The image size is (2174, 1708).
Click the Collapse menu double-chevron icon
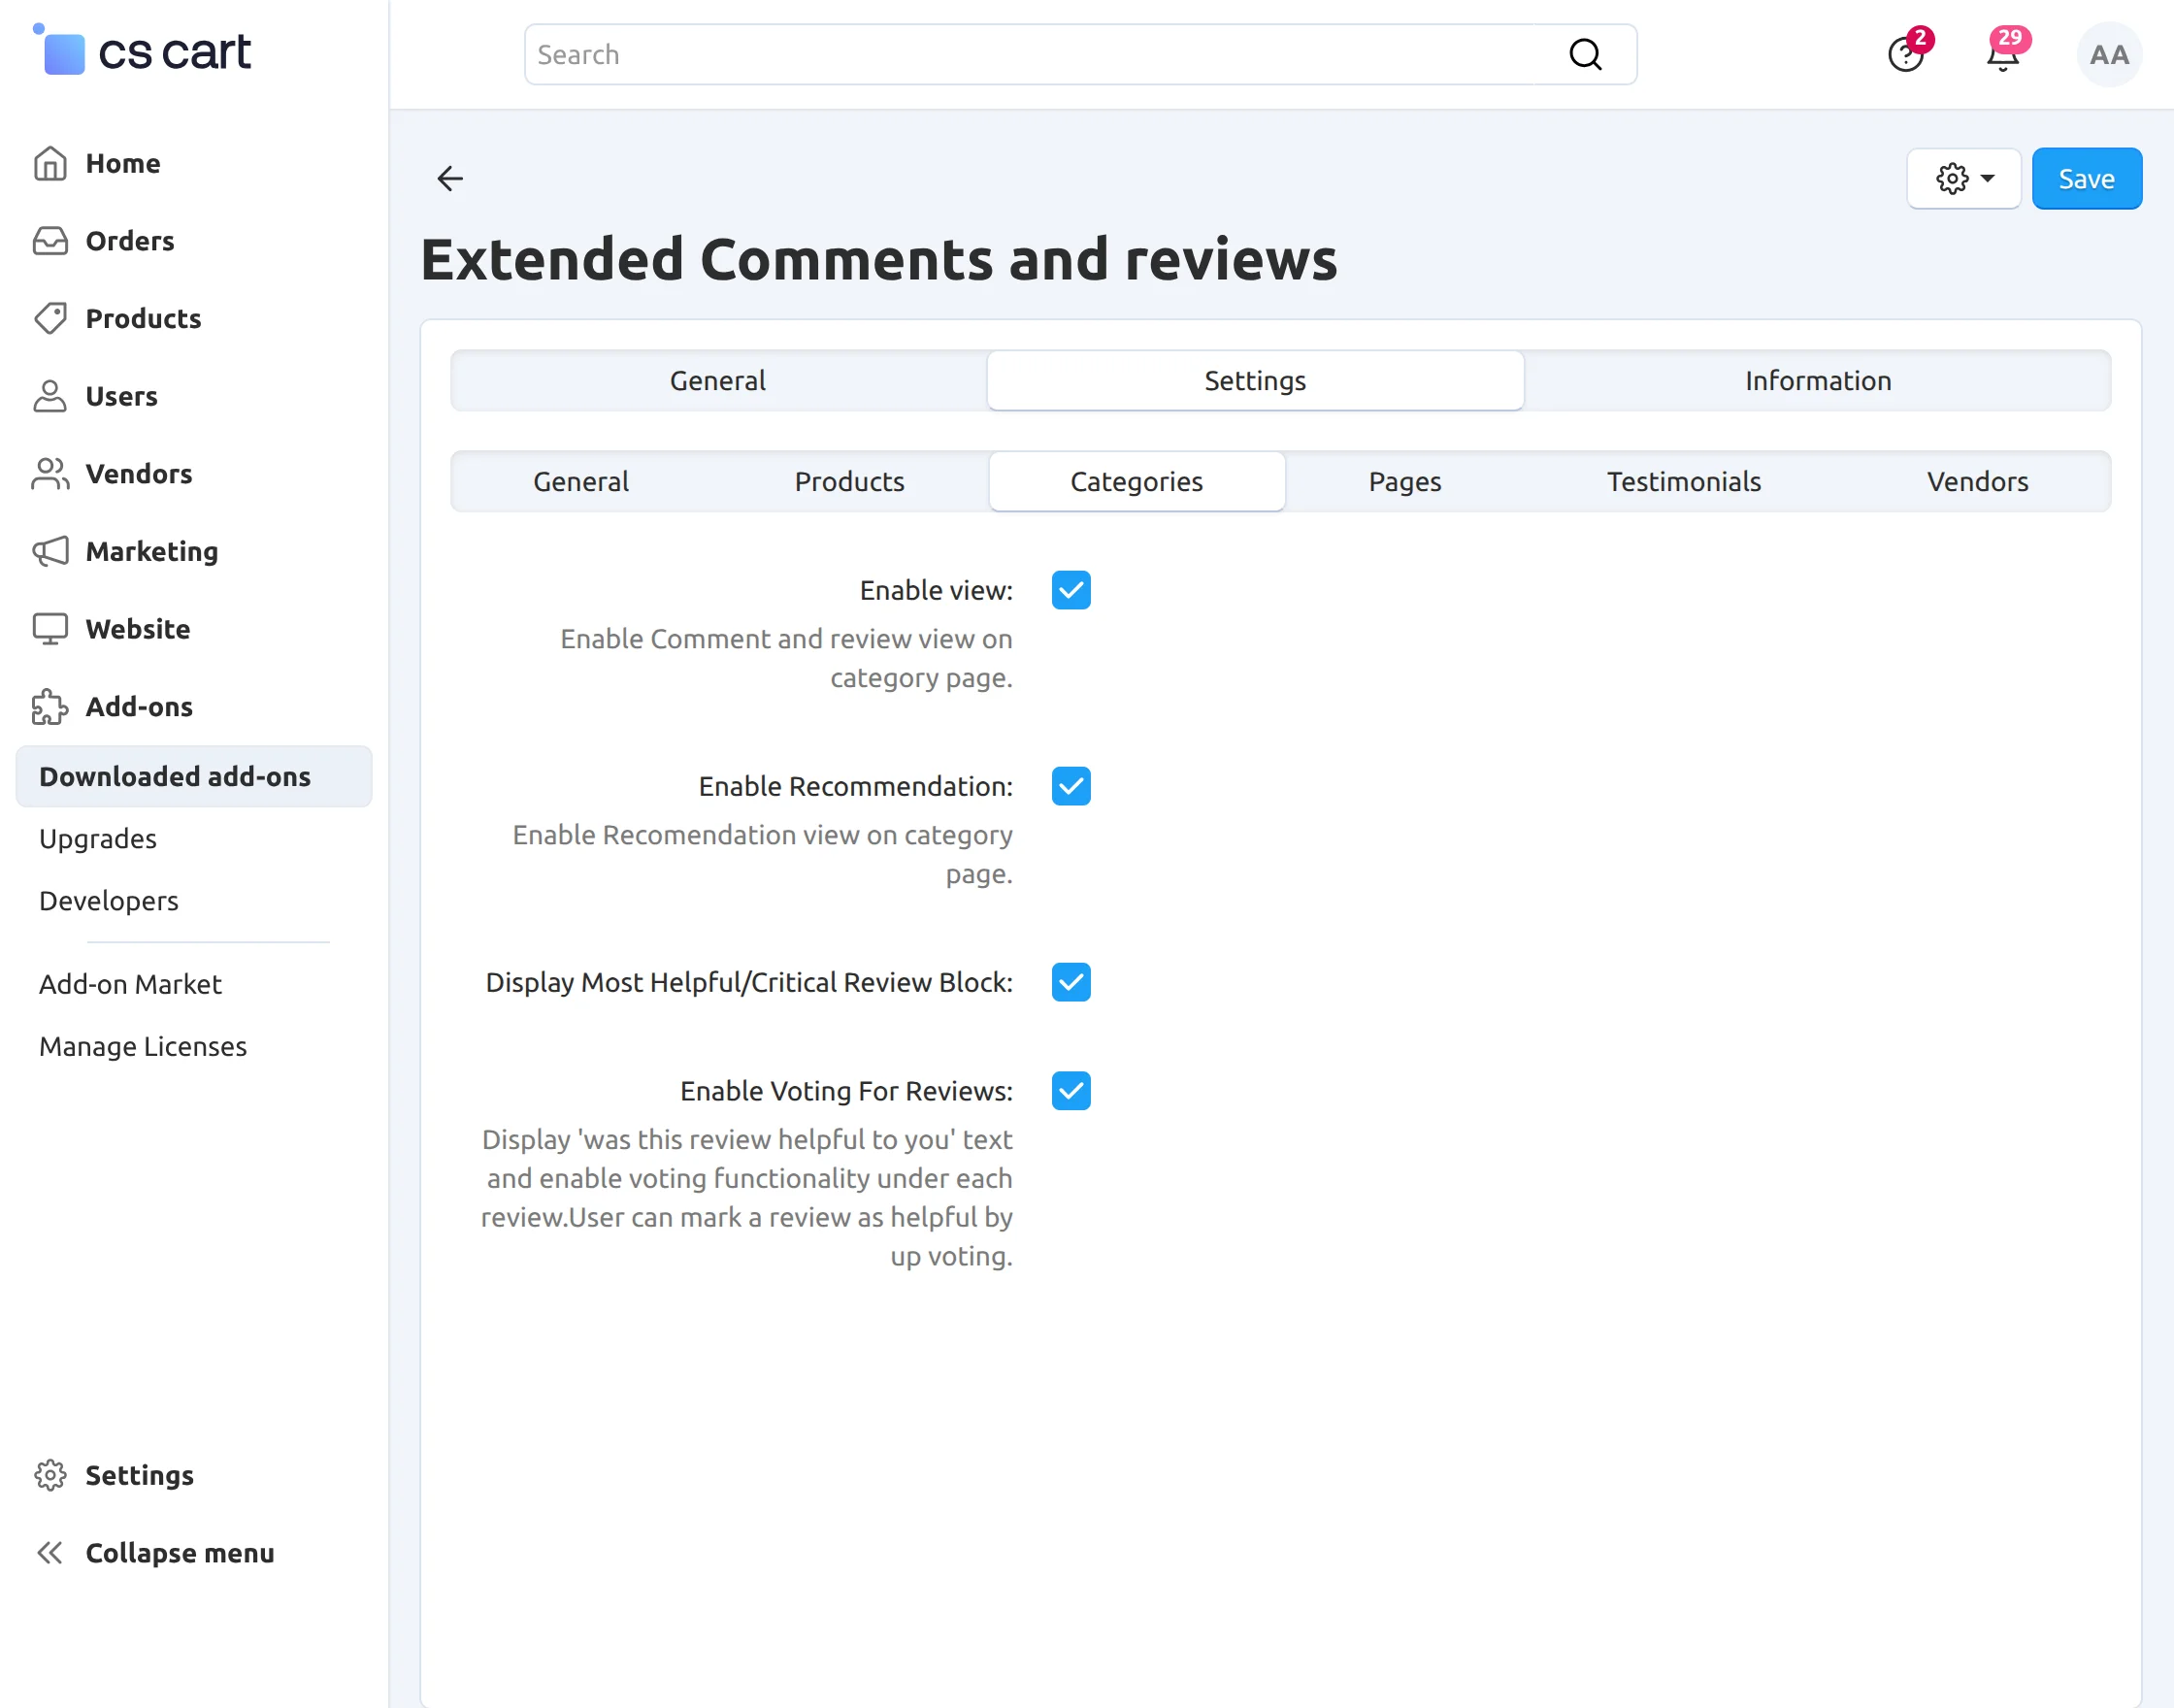[x=50, y=1553]
